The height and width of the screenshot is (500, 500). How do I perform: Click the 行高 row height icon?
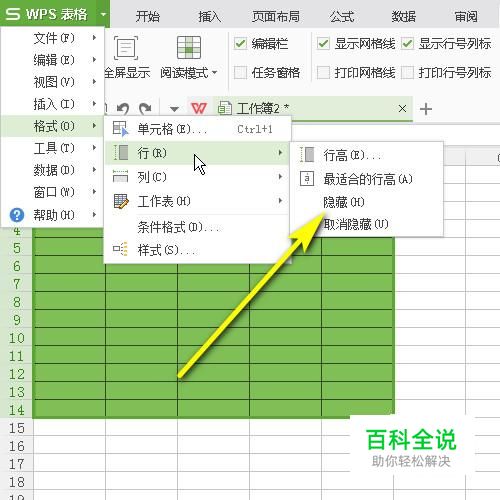[307, 155]
